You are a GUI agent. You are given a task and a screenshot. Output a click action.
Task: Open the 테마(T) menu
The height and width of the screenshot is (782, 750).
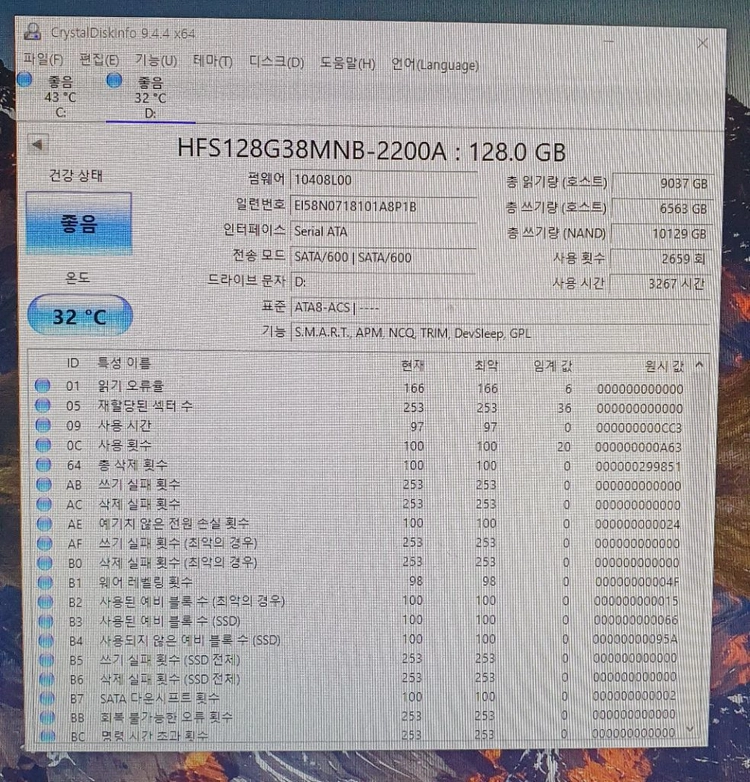[x=212, y=61]
